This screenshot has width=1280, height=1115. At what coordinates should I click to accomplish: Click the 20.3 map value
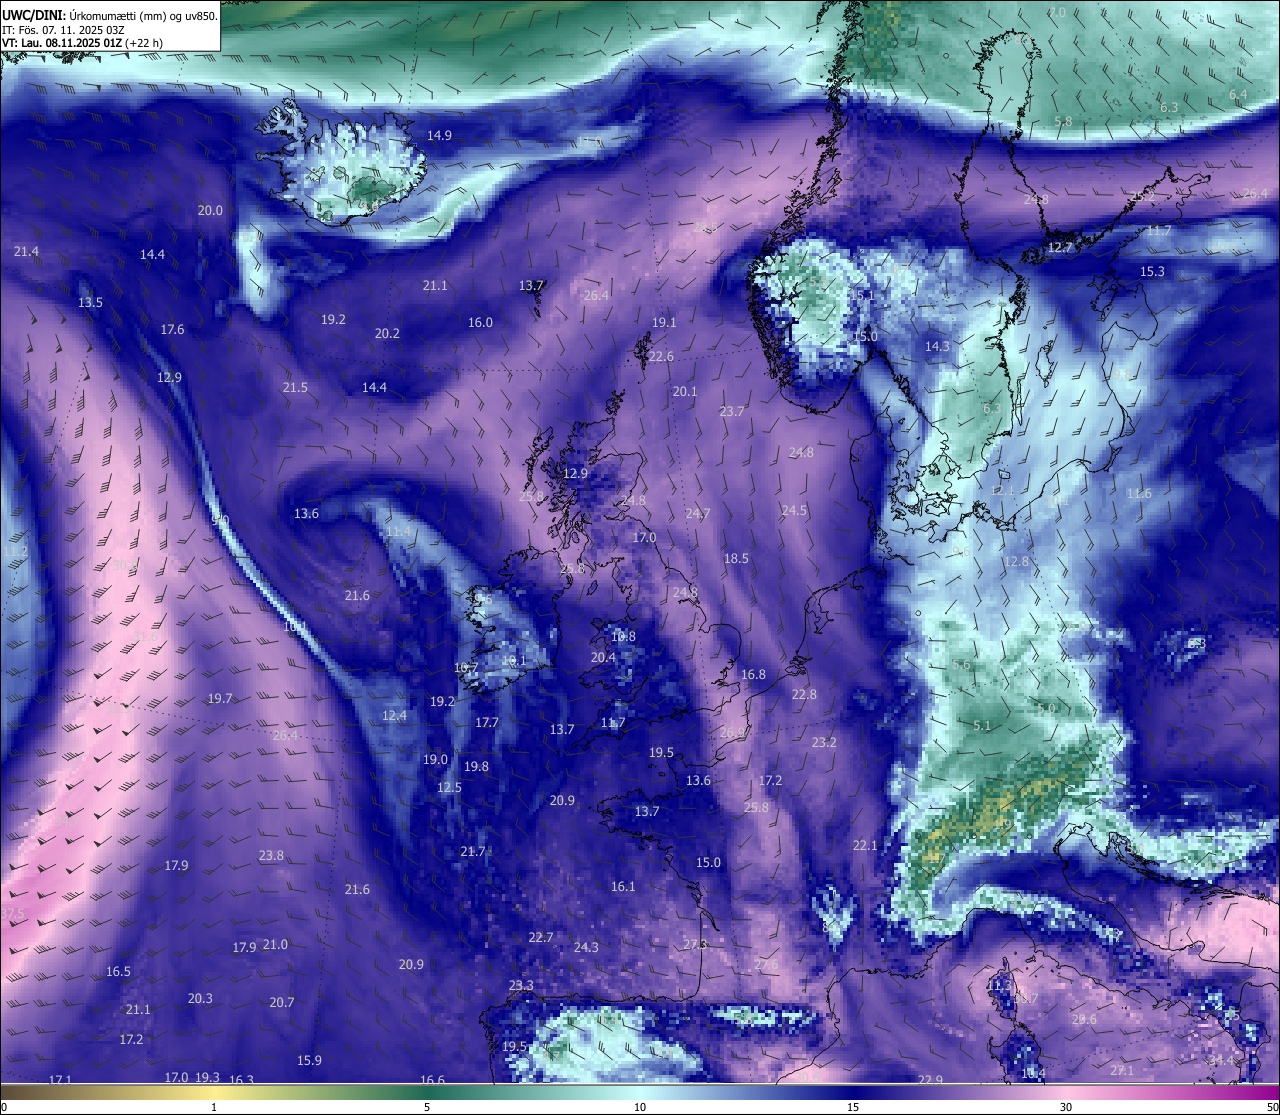(200, 998)
